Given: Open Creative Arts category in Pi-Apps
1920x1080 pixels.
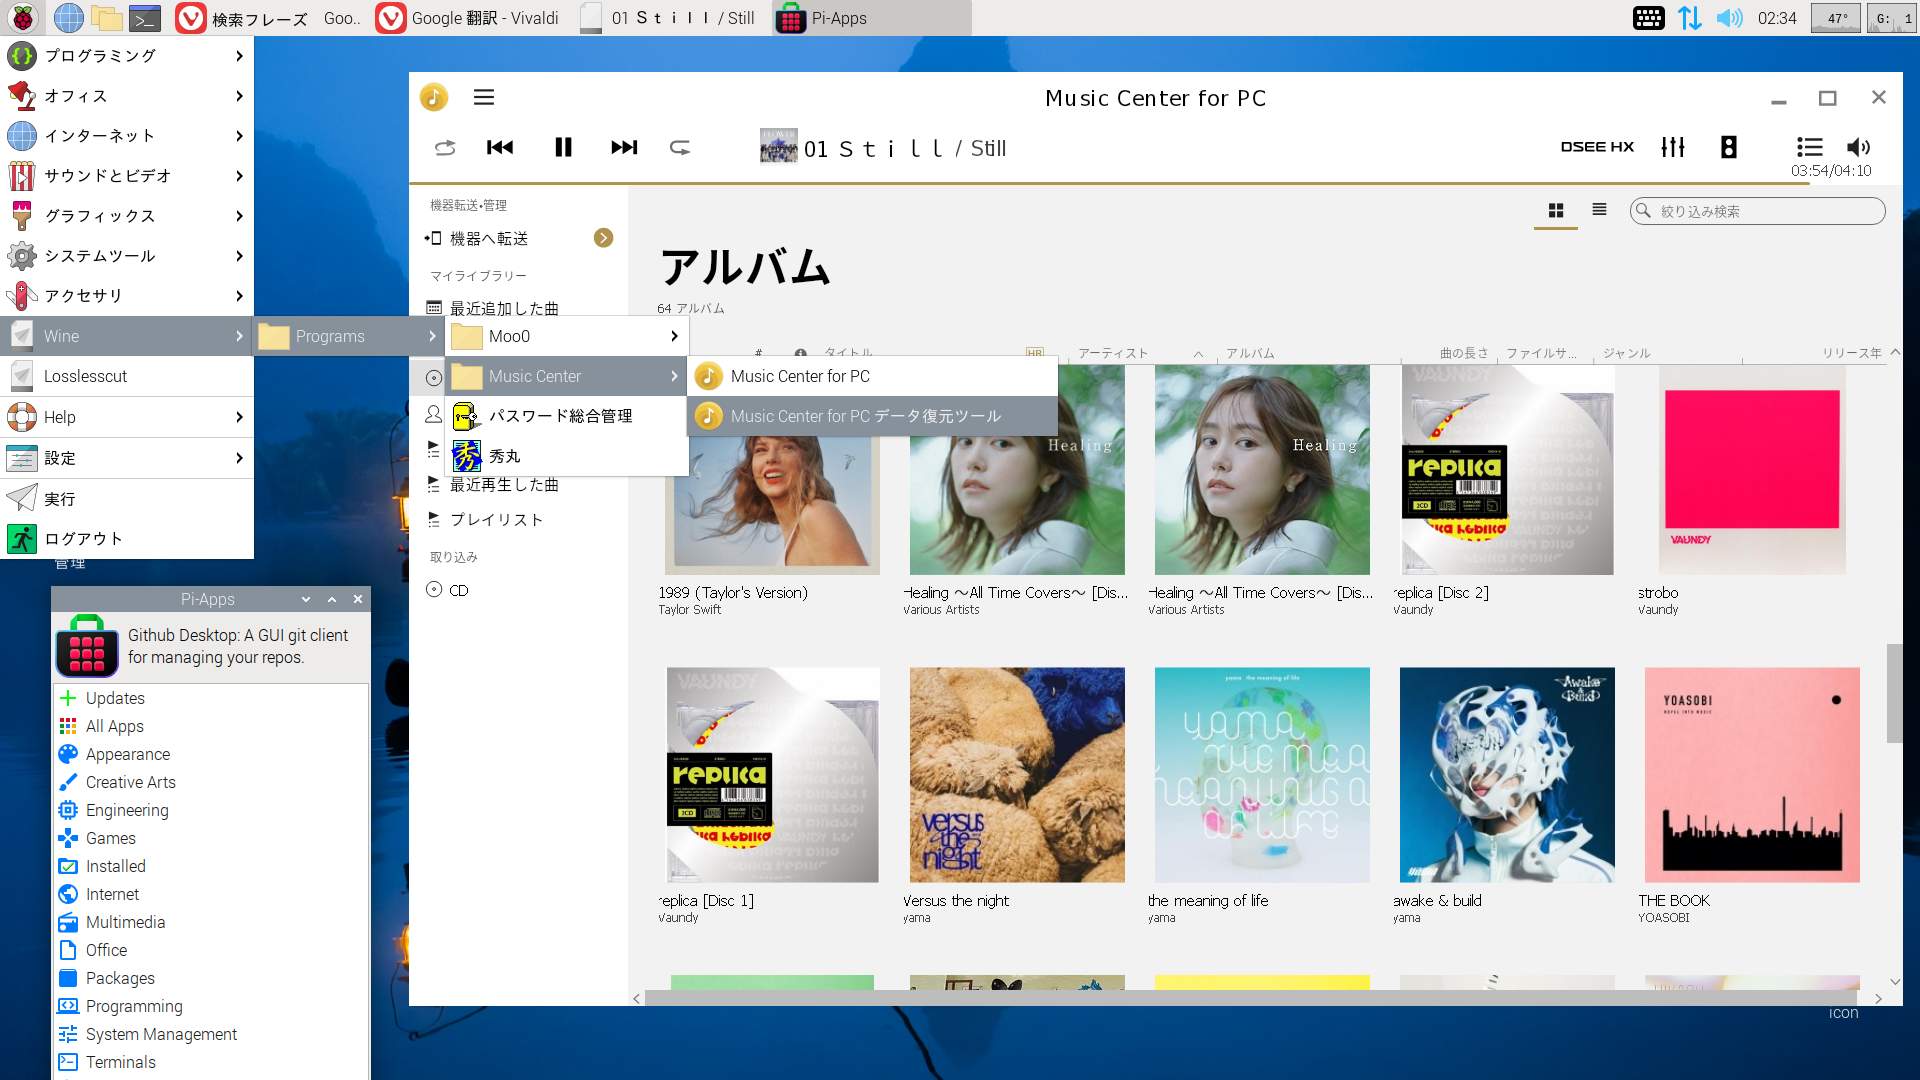Looking at the screenshot, I should [210, 782].
